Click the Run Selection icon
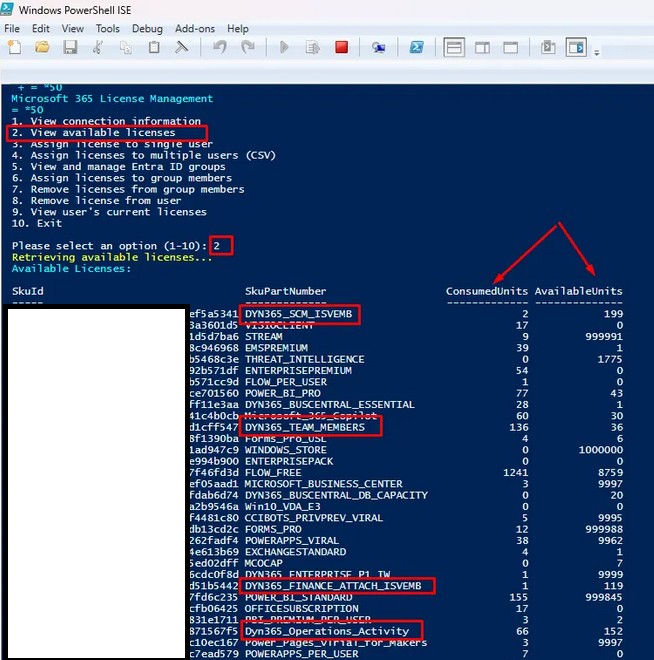 [313, 47]
